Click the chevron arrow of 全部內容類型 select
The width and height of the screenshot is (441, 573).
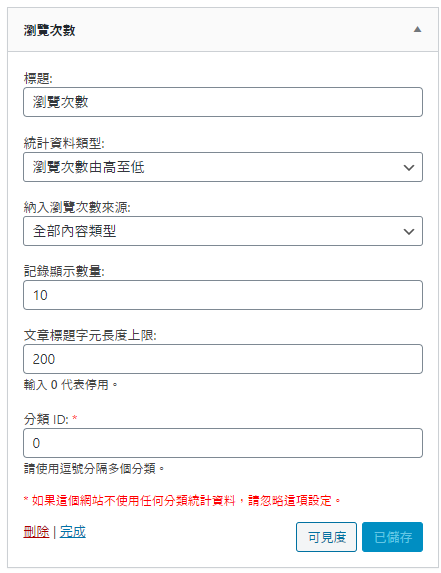[408, 231]
